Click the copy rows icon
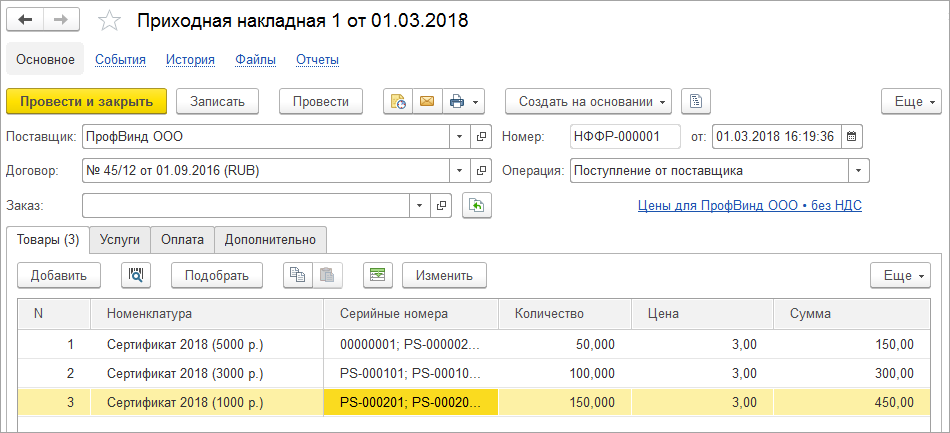This screenshot has height=433, width=950. pos(297,275)
